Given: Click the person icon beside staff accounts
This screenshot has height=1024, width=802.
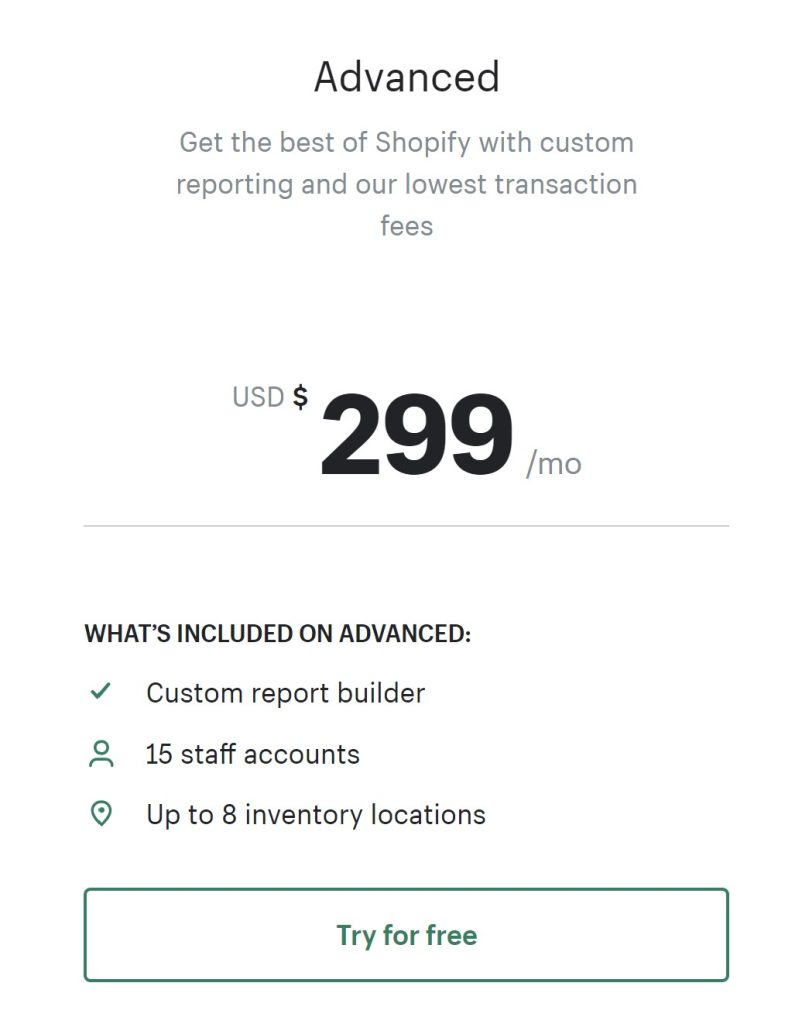Looking at the screenshot, I should [101, 754].
